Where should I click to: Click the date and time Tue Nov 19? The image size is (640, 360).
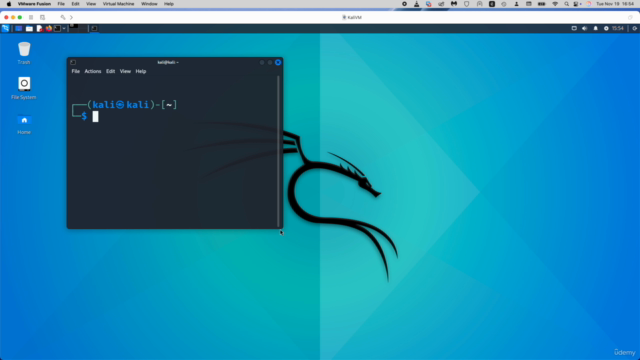615,4
